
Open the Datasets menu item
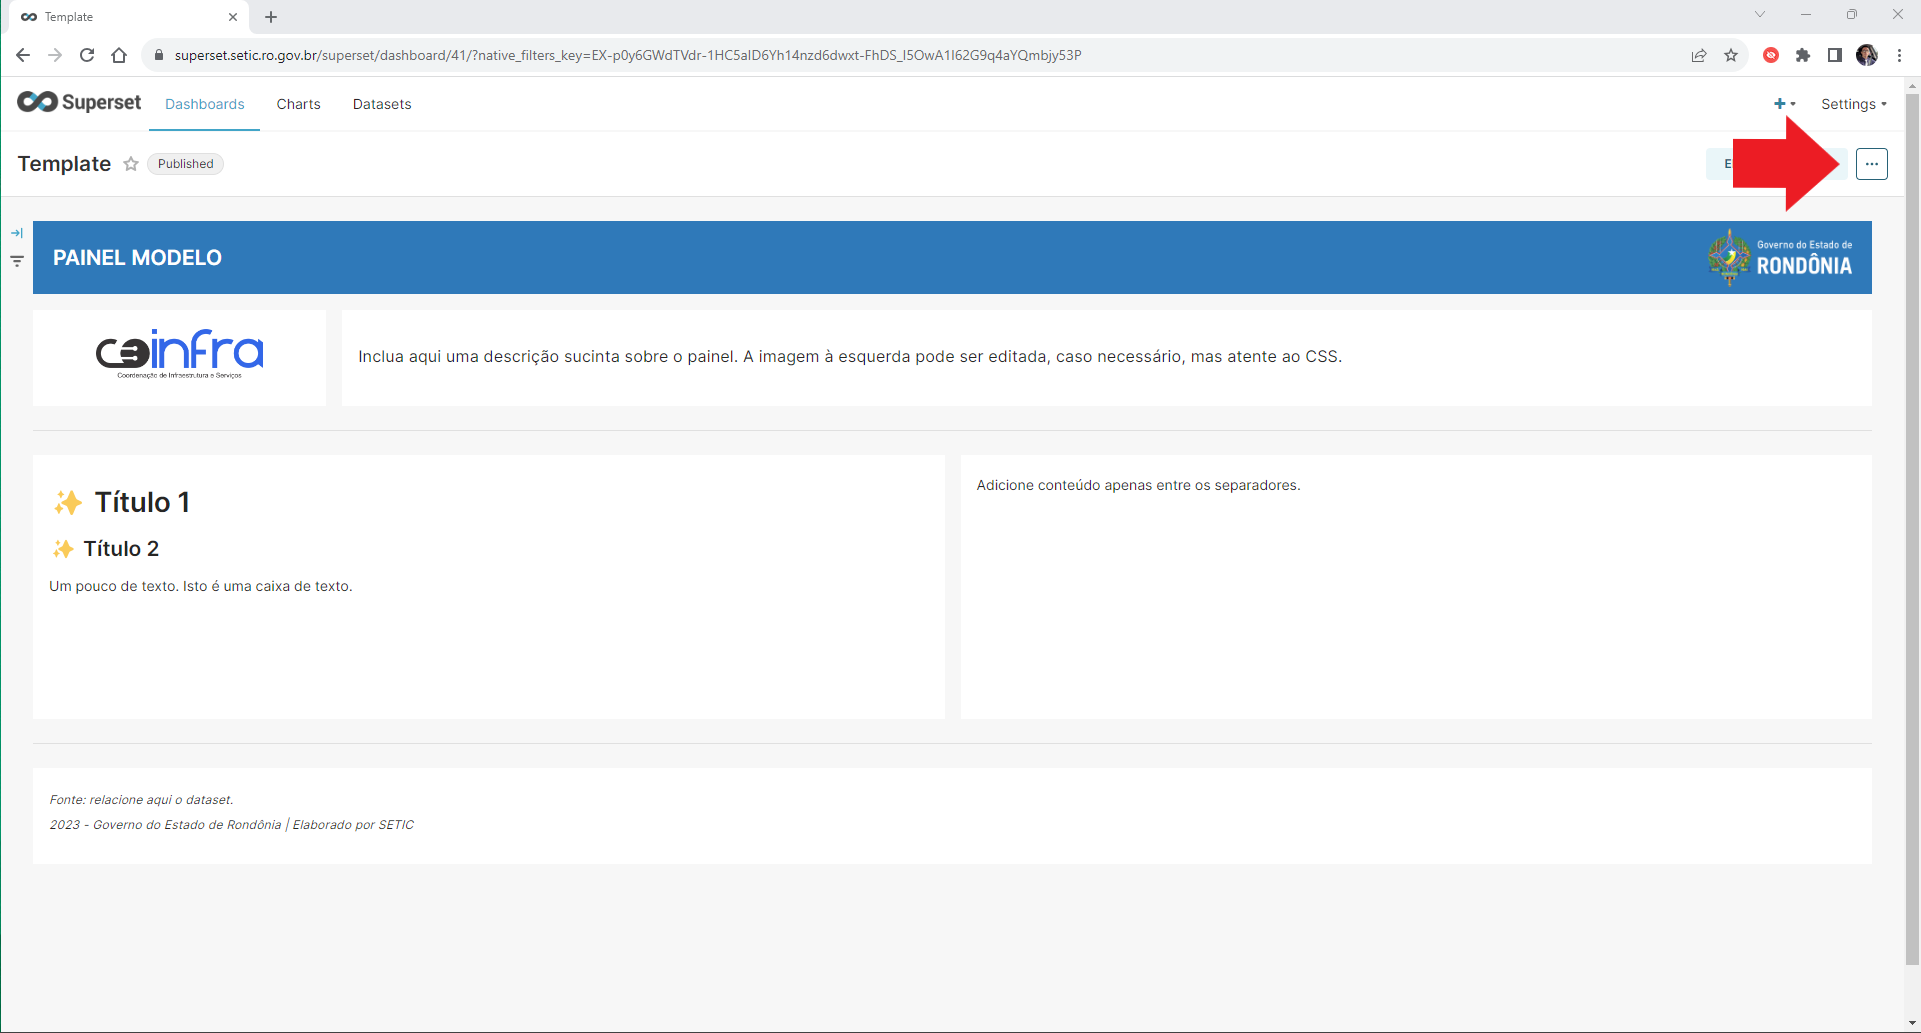point(382,104)
